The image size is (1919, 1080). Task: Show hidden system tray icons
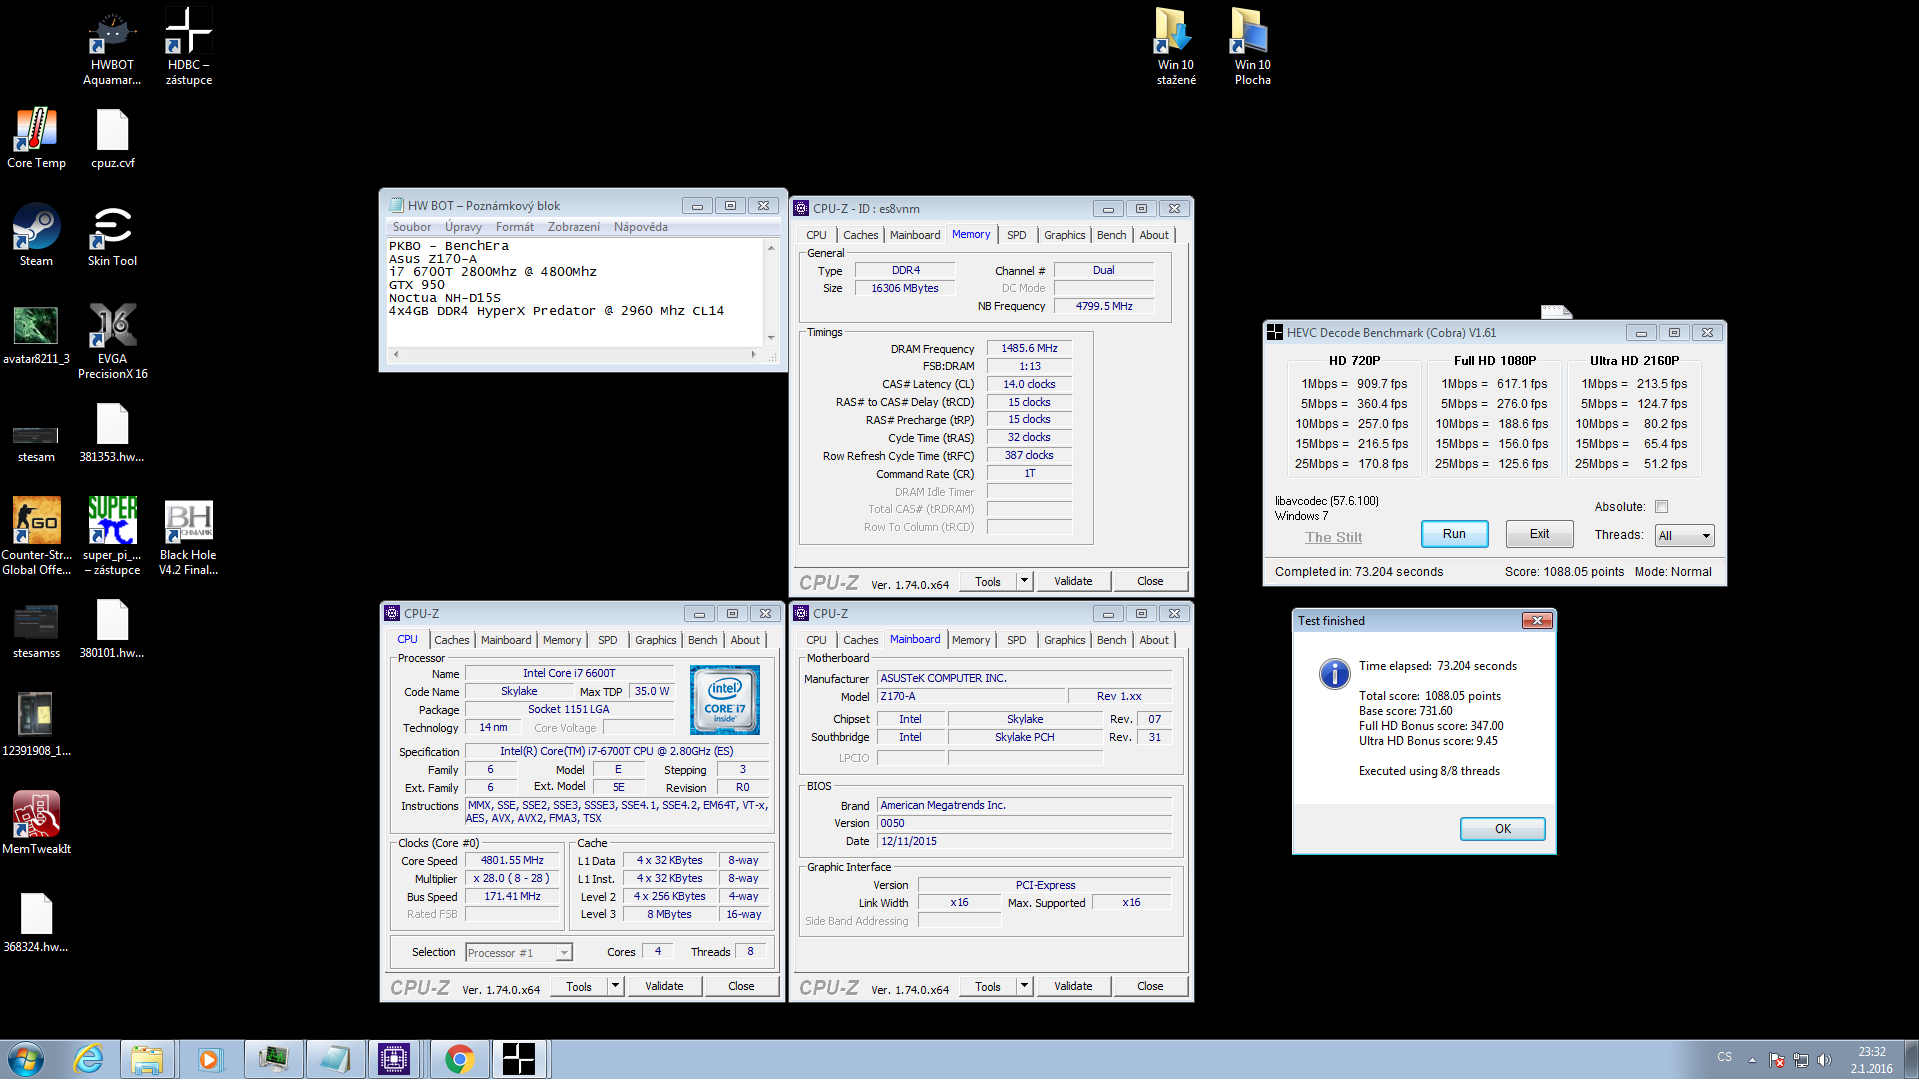coord(1752,1060)
